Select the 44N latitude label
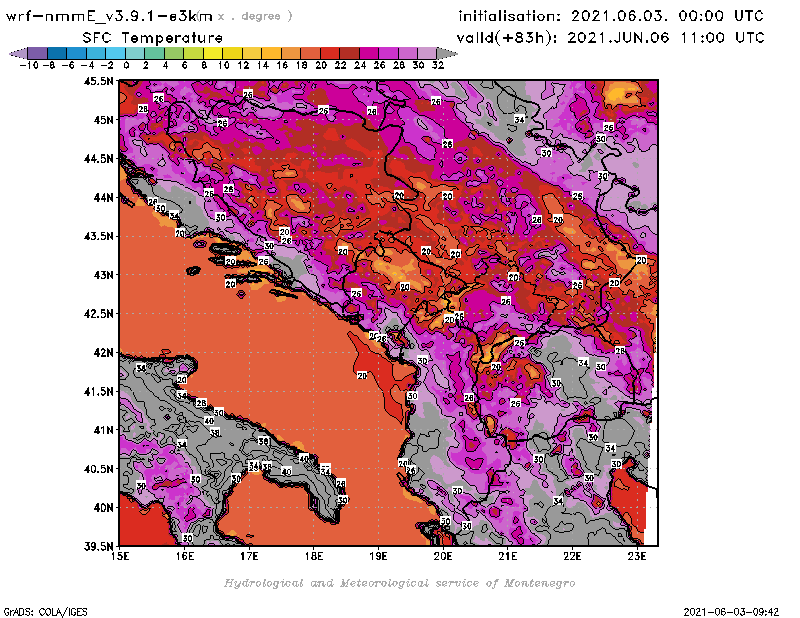Image resolution: width=800 pixels, height=618 pixels. 103,197
